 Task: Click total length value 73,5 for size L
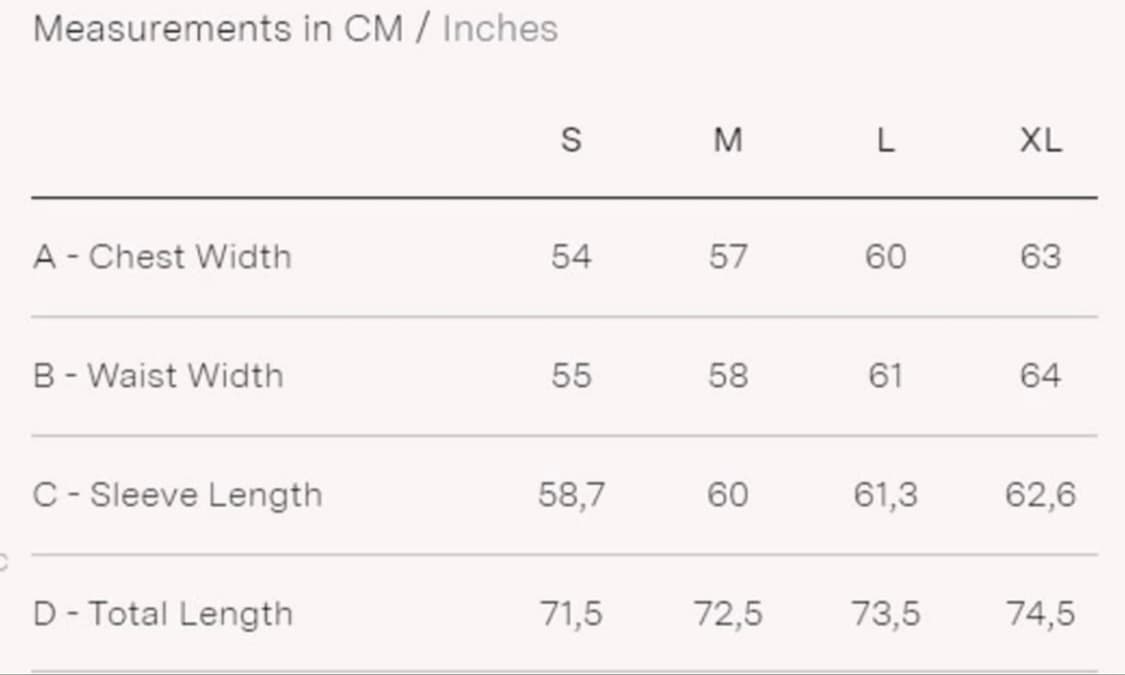click(885, 613)
